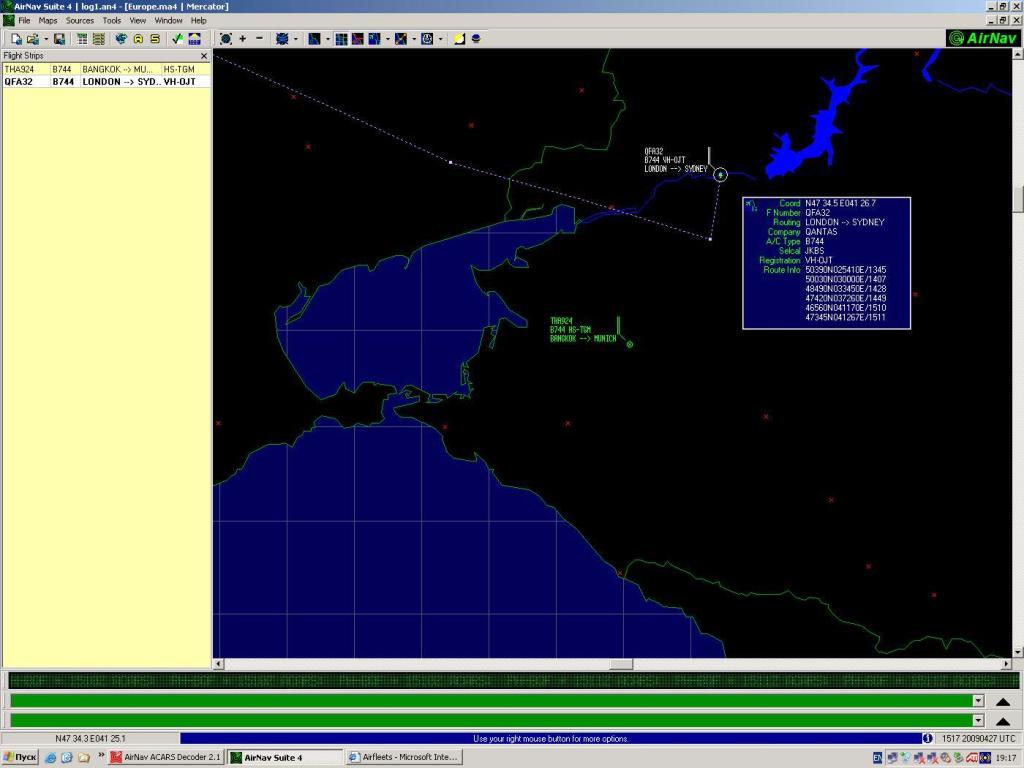Click the vertical scrollbar up arrow
This screenshot has width=1024, height=768.
(x=1017, y=54)
